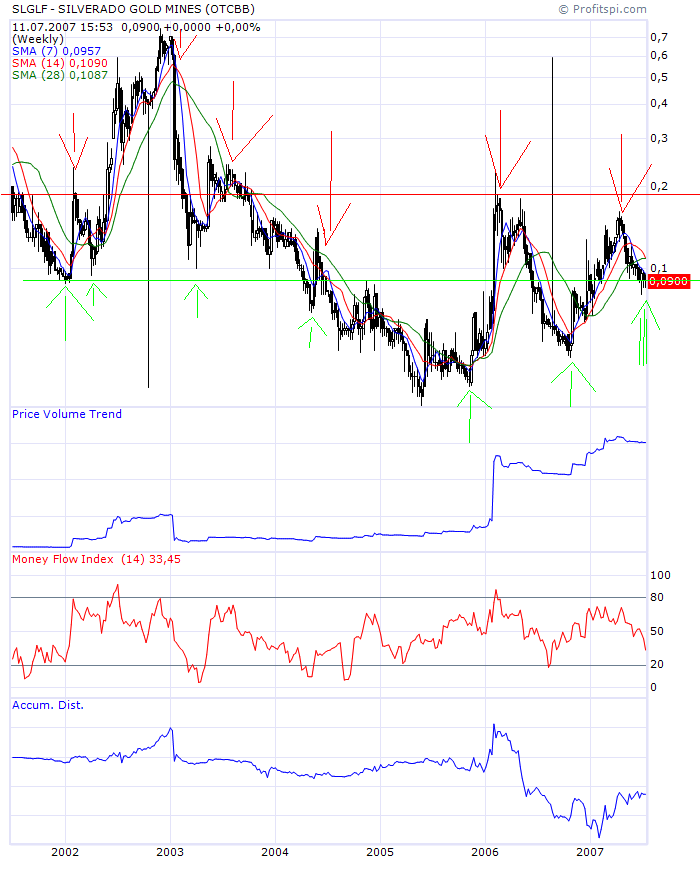Click the 2007 year label on time axis
The image size is (700, 875).
pos(590,852)
